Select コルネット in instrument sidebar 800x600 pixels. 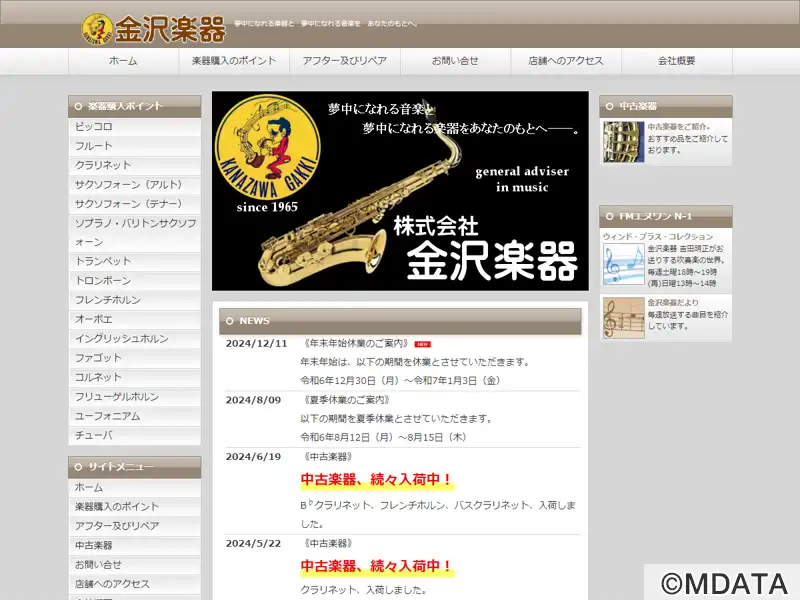pos(135,378)
